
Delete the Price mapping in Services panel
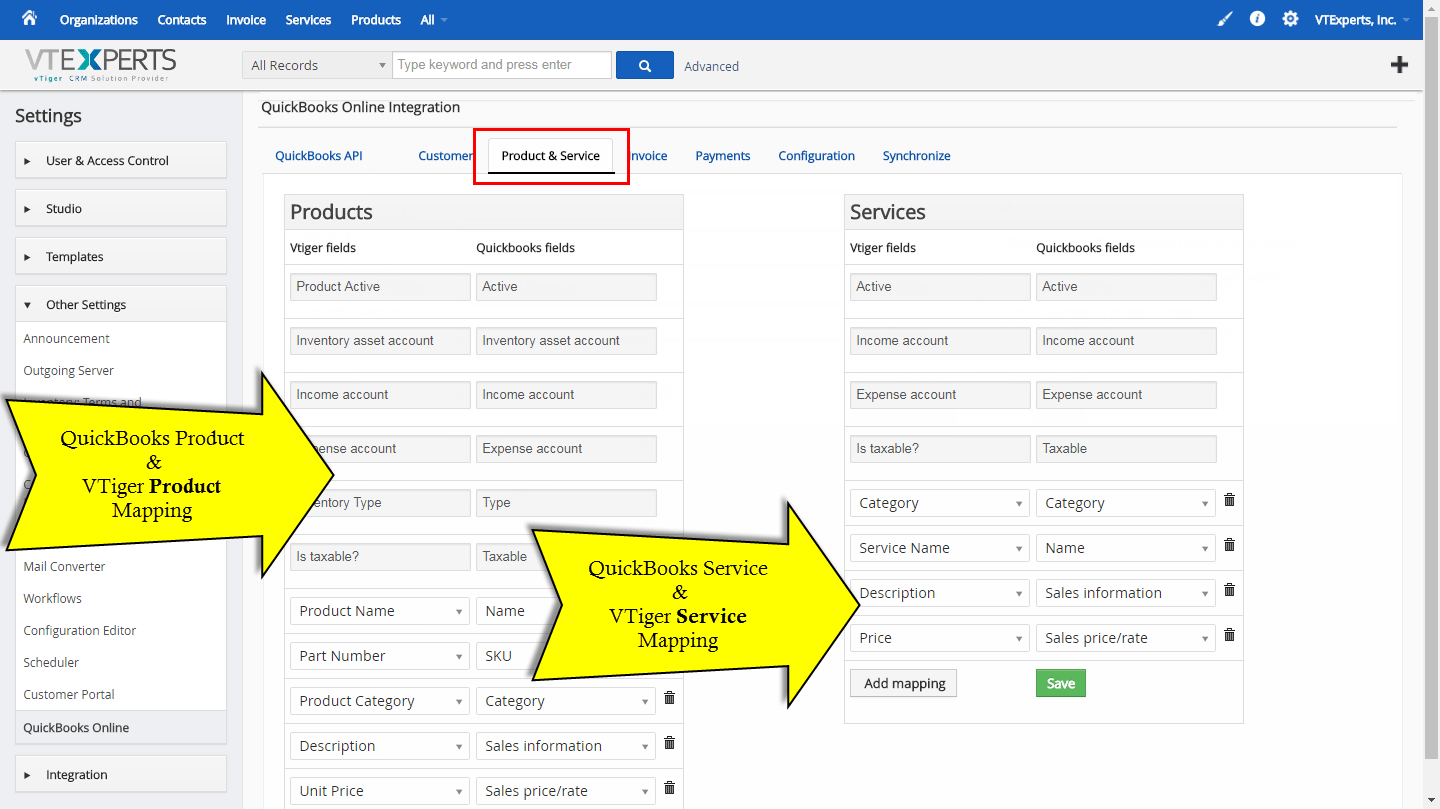click(x=1229, y=635)
